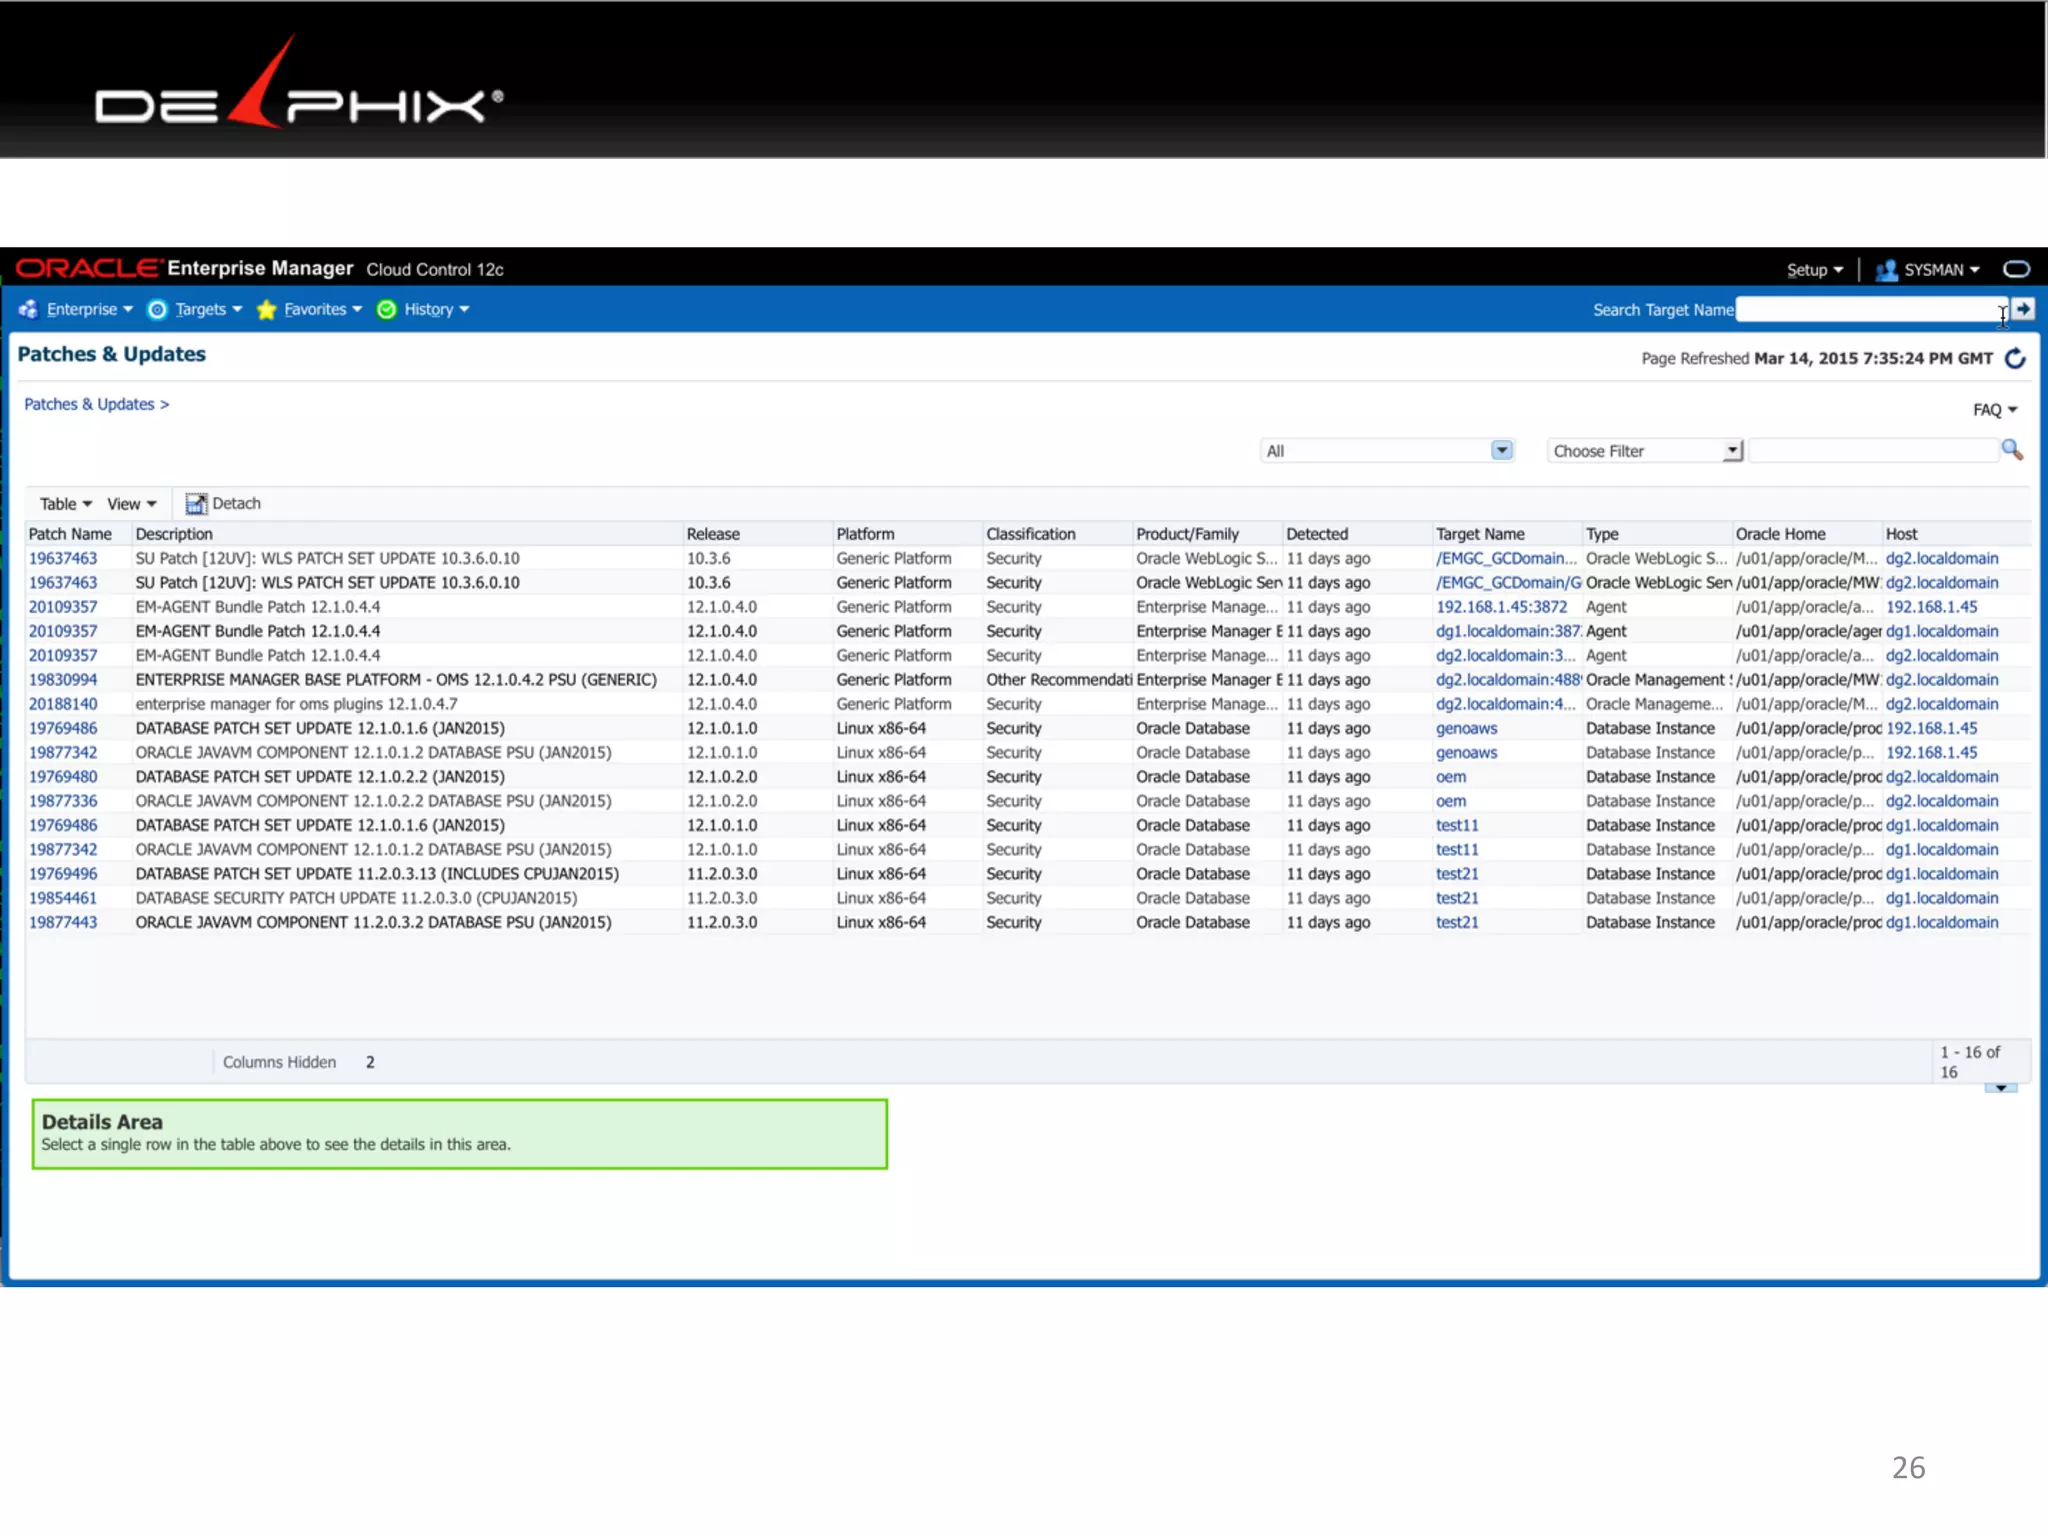The height and width of the screenshot is (1536, 2048).
Task: Click the go arrow beside target search
Action: [x=2023, y=310]
